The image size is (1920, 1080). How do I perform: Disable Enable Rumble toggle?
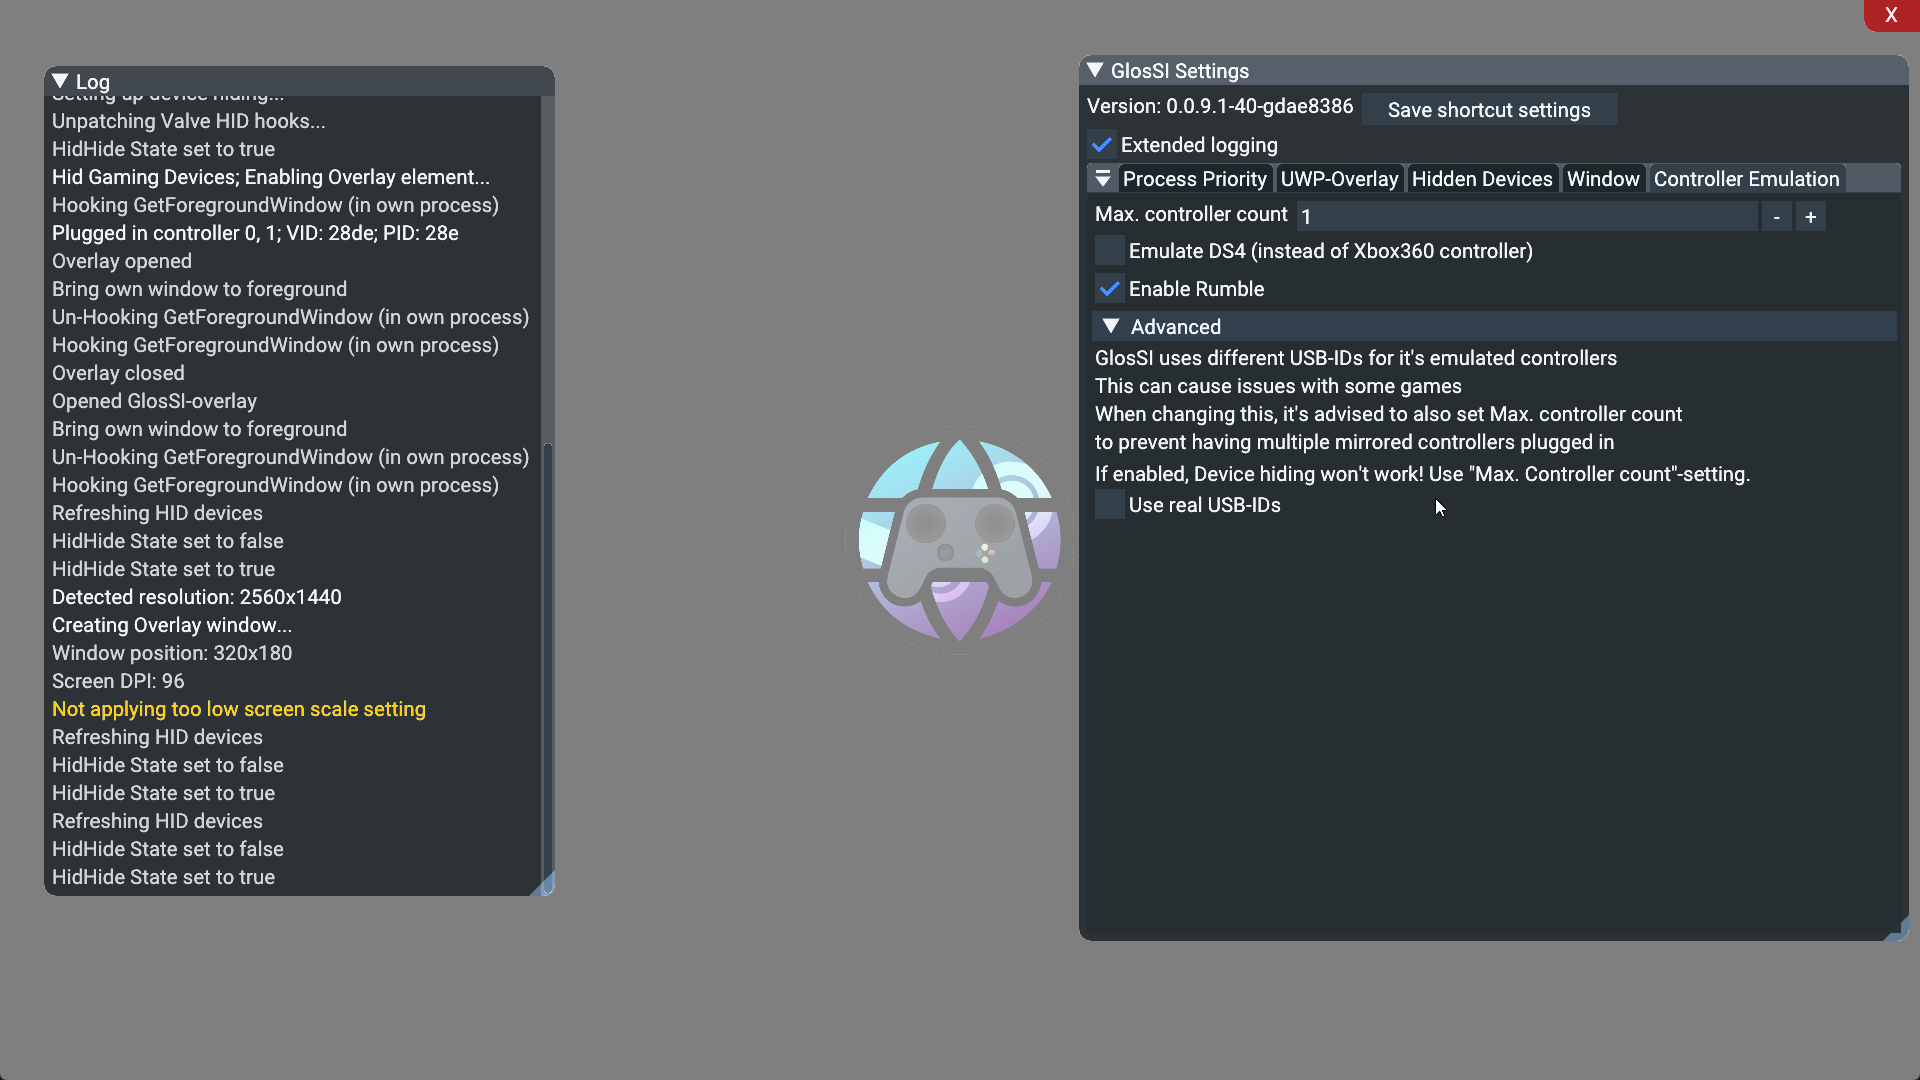[1106, 289]
